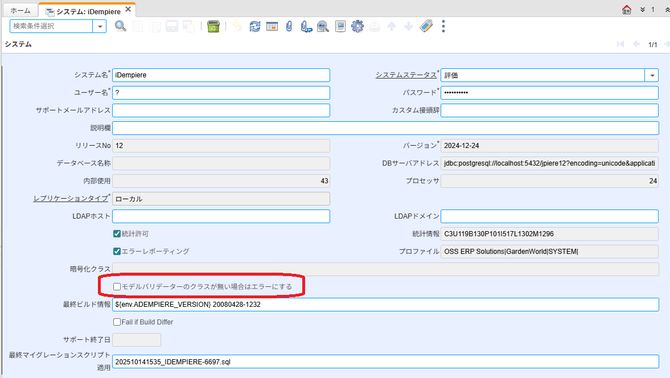
Task: Click the バージョン field showing 2024-12-24
Action: (x=550, y=146)
